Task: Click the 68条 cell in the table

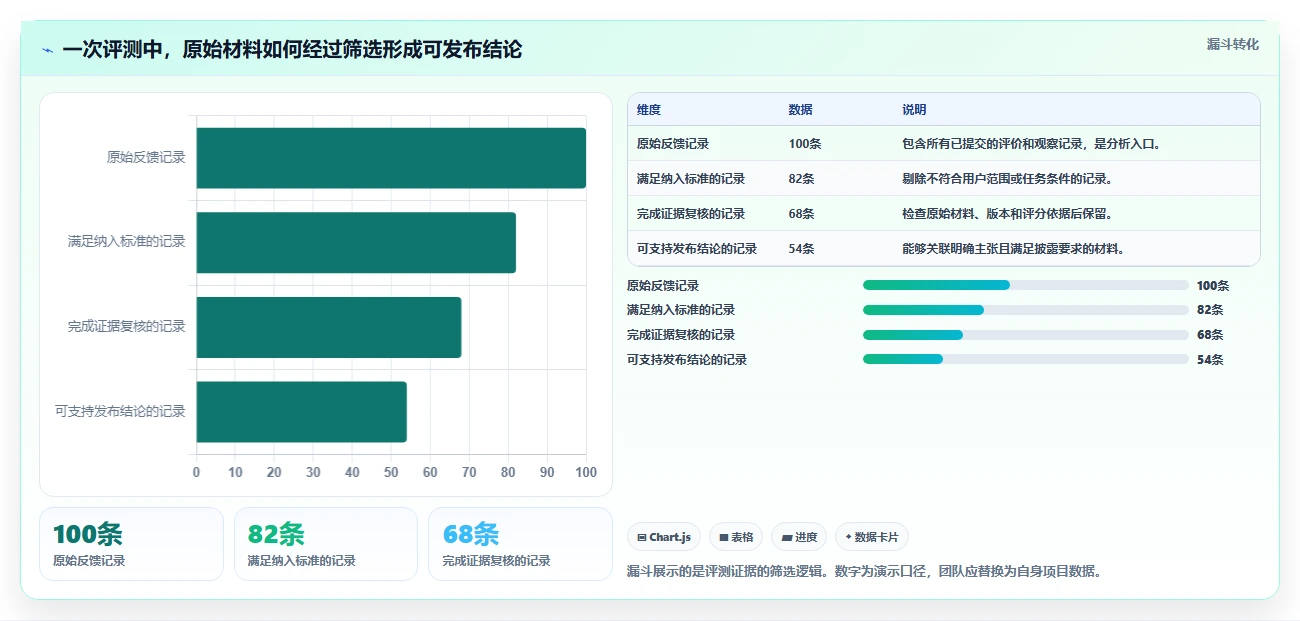Action: (x=801, y=214)
